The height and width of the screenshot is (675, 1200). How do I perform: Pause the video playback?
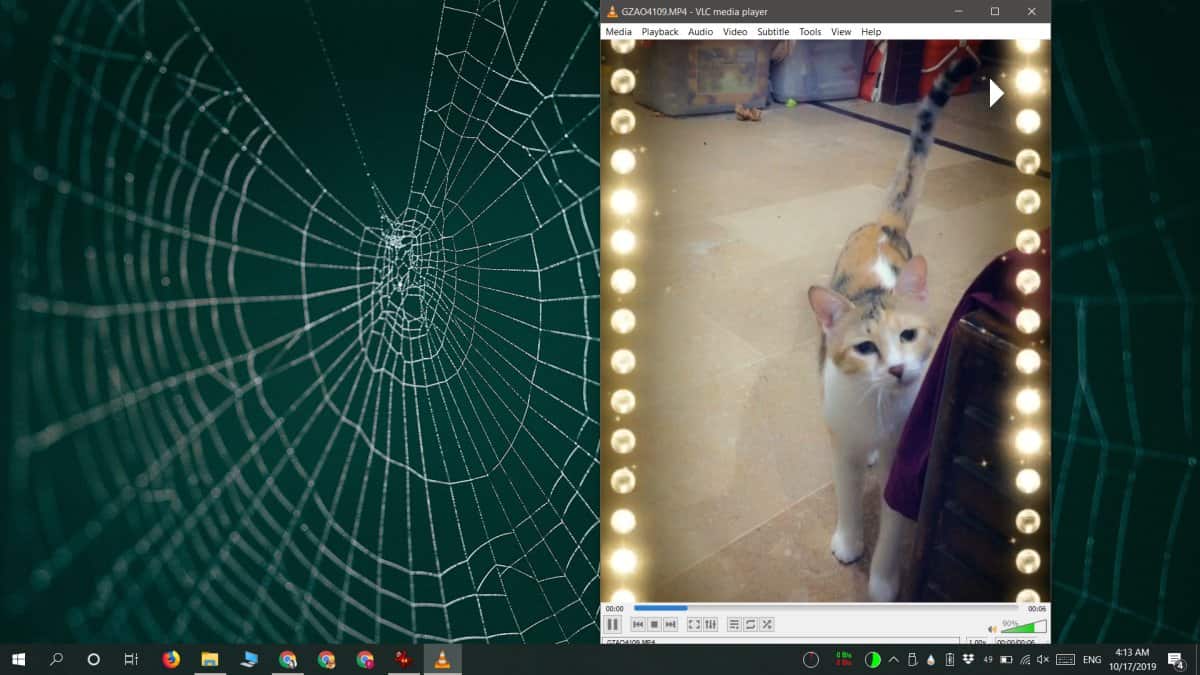(x=612, y=624)
